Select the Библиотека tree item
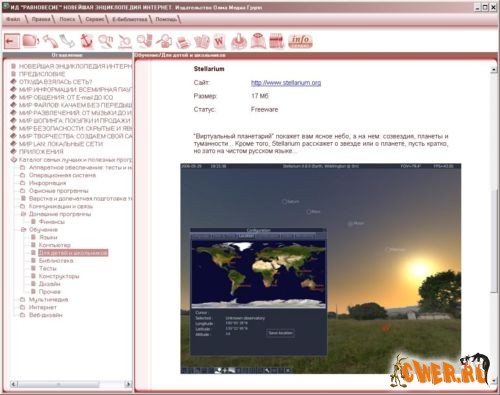The width and height of the screenshot is (500, 395). [56, 261]
